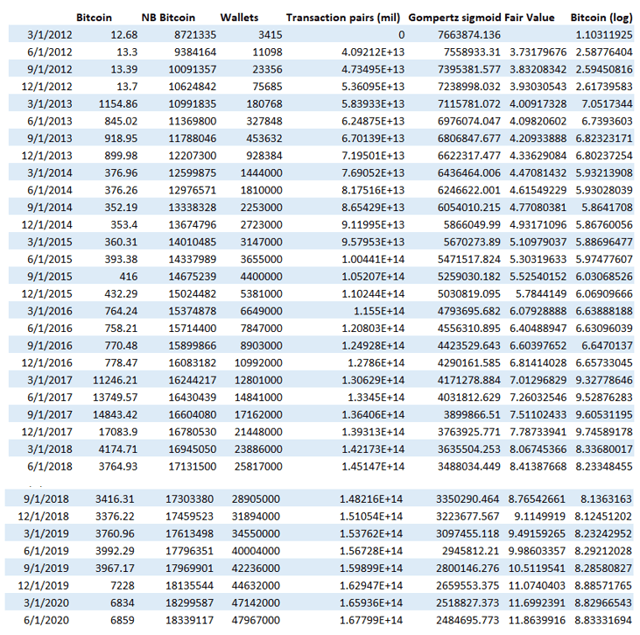Select the Gompertz value 7663874.136

point(469,35)
